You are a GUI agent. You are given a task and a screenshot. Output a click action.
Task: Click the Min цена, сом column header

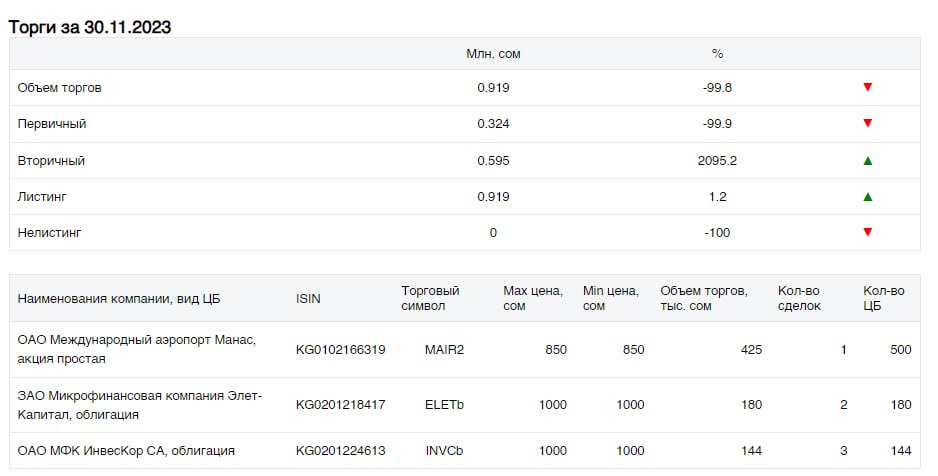(611, 298)
